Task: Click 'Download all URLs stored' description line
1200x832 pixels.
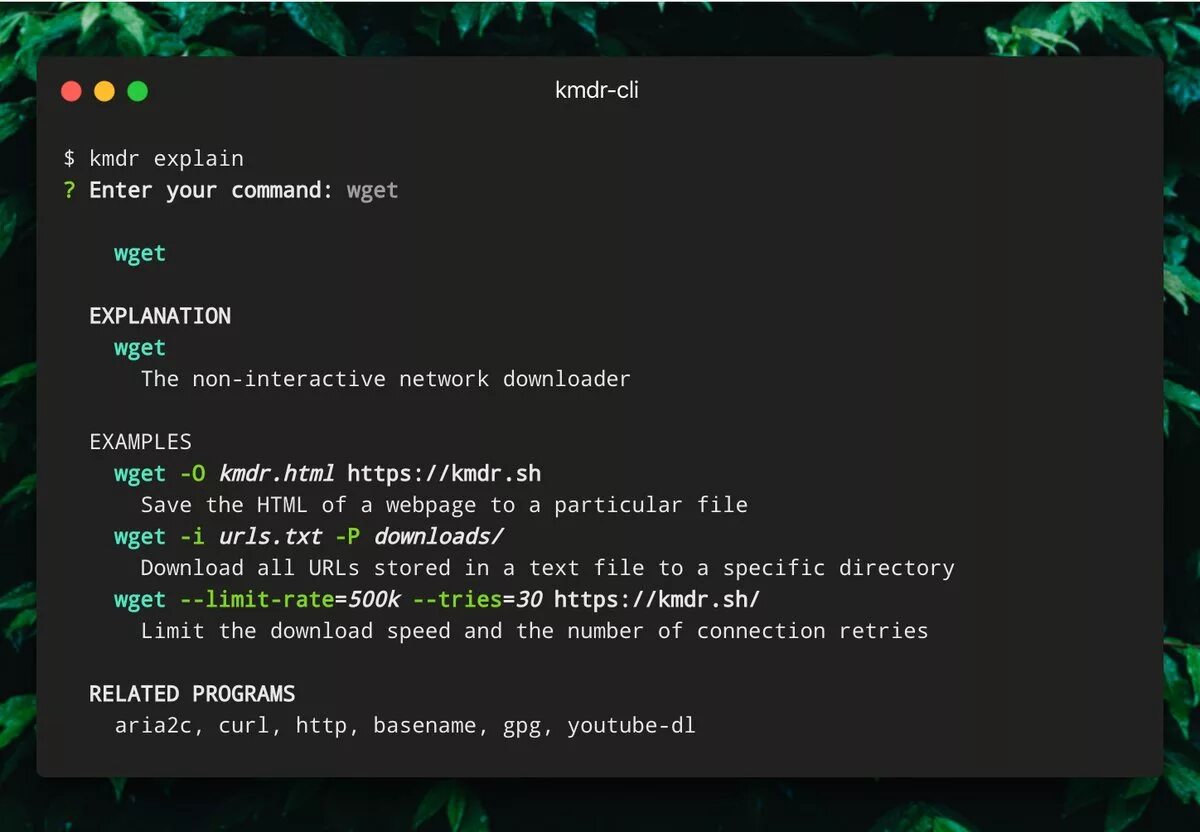Action: (548, 568)
